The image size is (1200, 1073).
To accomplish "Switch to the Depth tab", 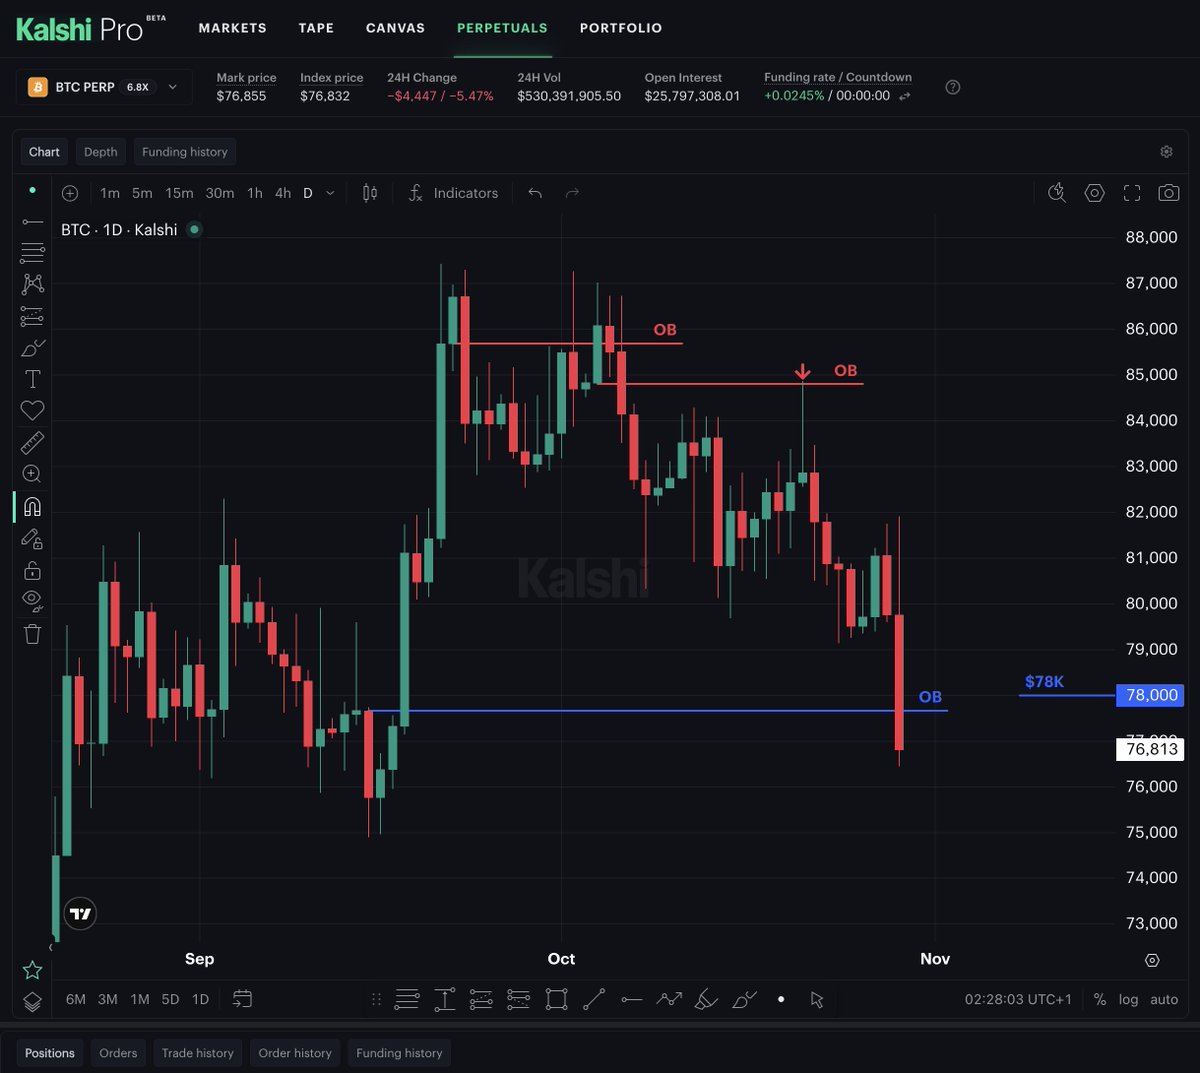I will [100, 152].
